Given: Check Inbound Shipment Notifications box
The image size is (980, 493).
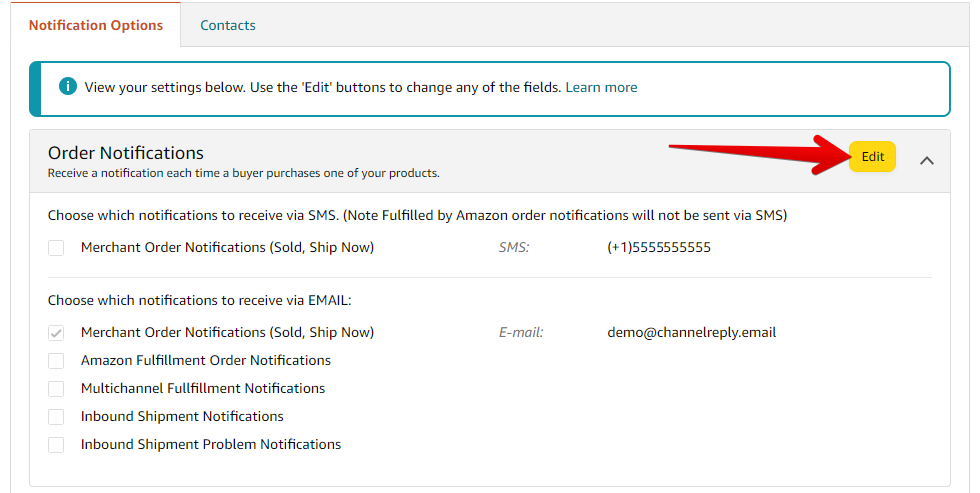Looking at the screenshot, I should 56,417.
